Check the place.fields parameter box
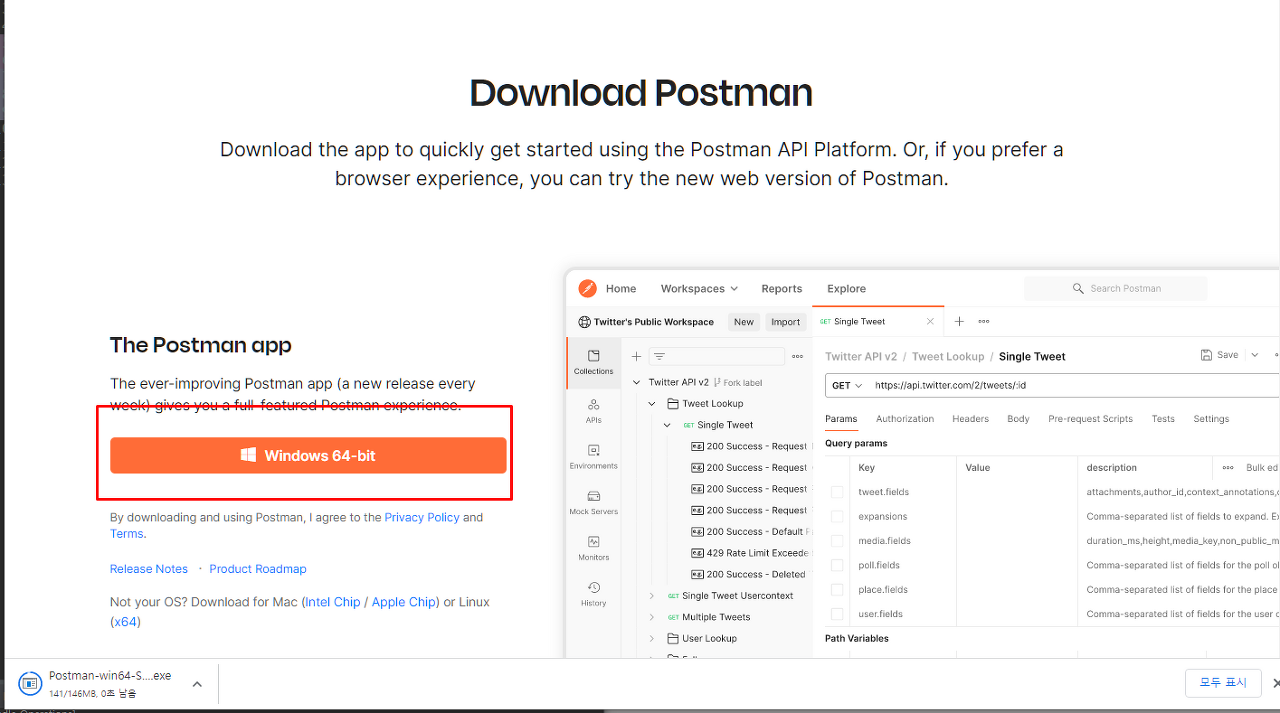 837,590
